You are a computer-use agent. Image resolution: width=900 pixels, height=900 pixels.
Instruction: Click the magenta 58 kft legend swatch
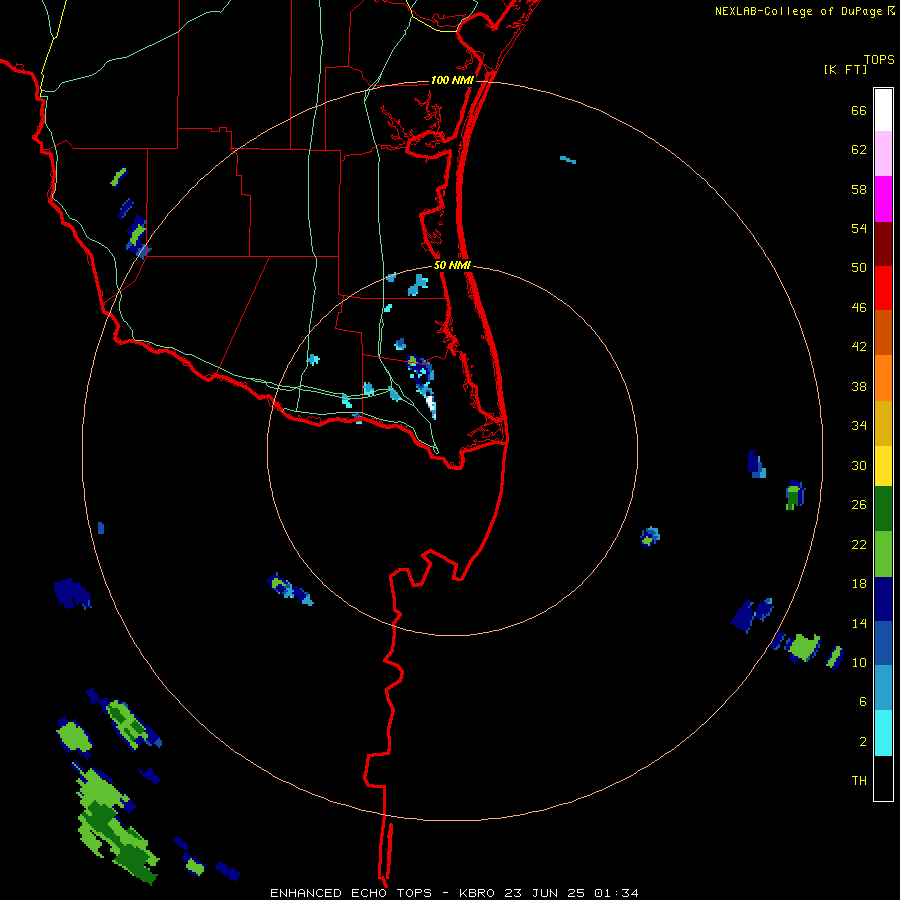click(x=883, y=199)
